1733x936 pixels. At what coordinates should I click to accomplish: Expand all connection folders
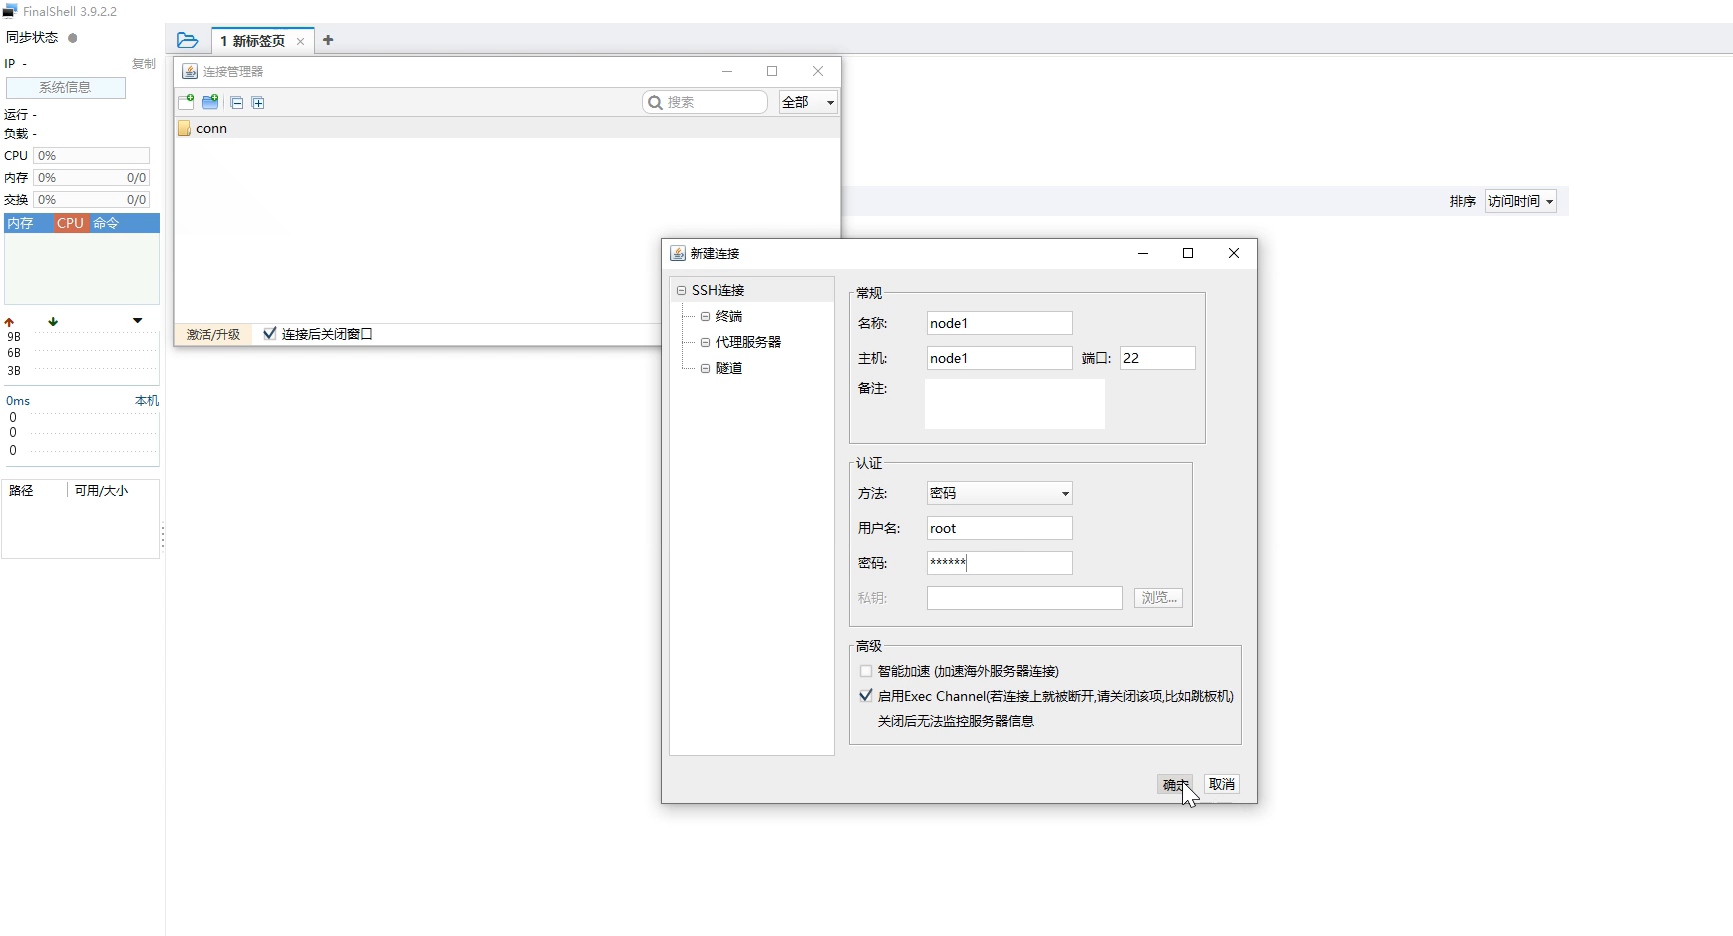click(259, 102)
